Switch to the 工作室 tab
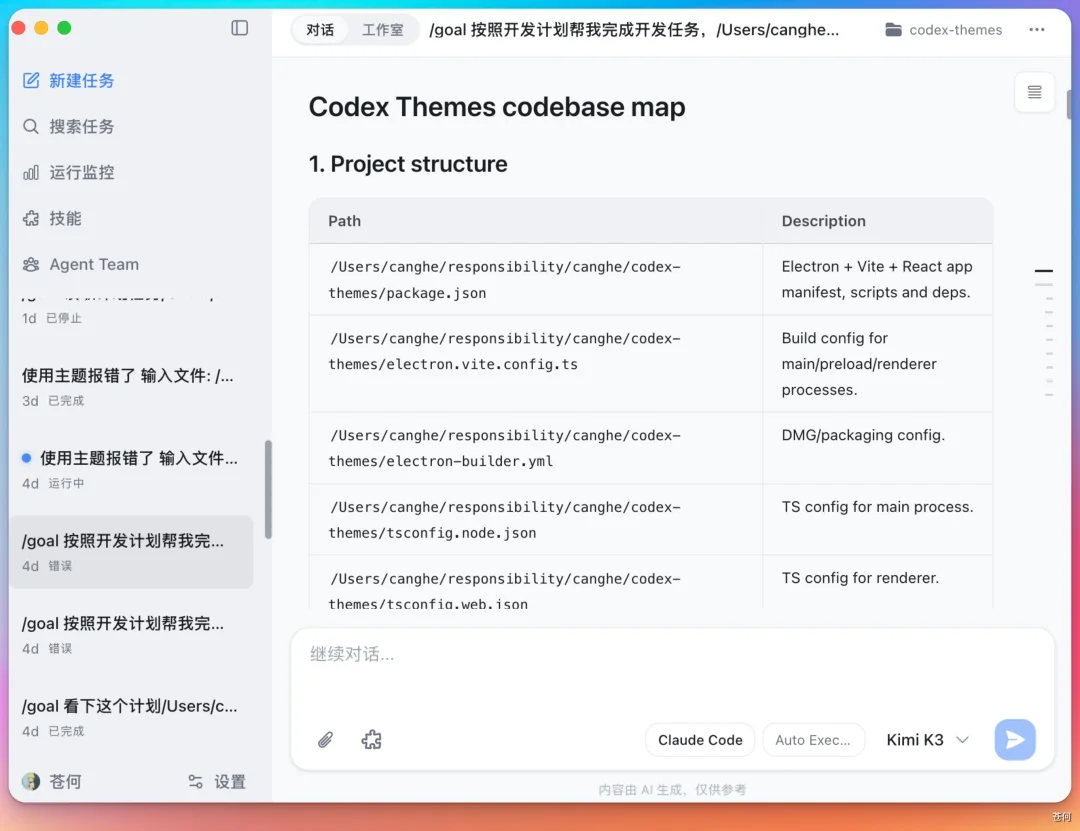 [x=382, y=30]
